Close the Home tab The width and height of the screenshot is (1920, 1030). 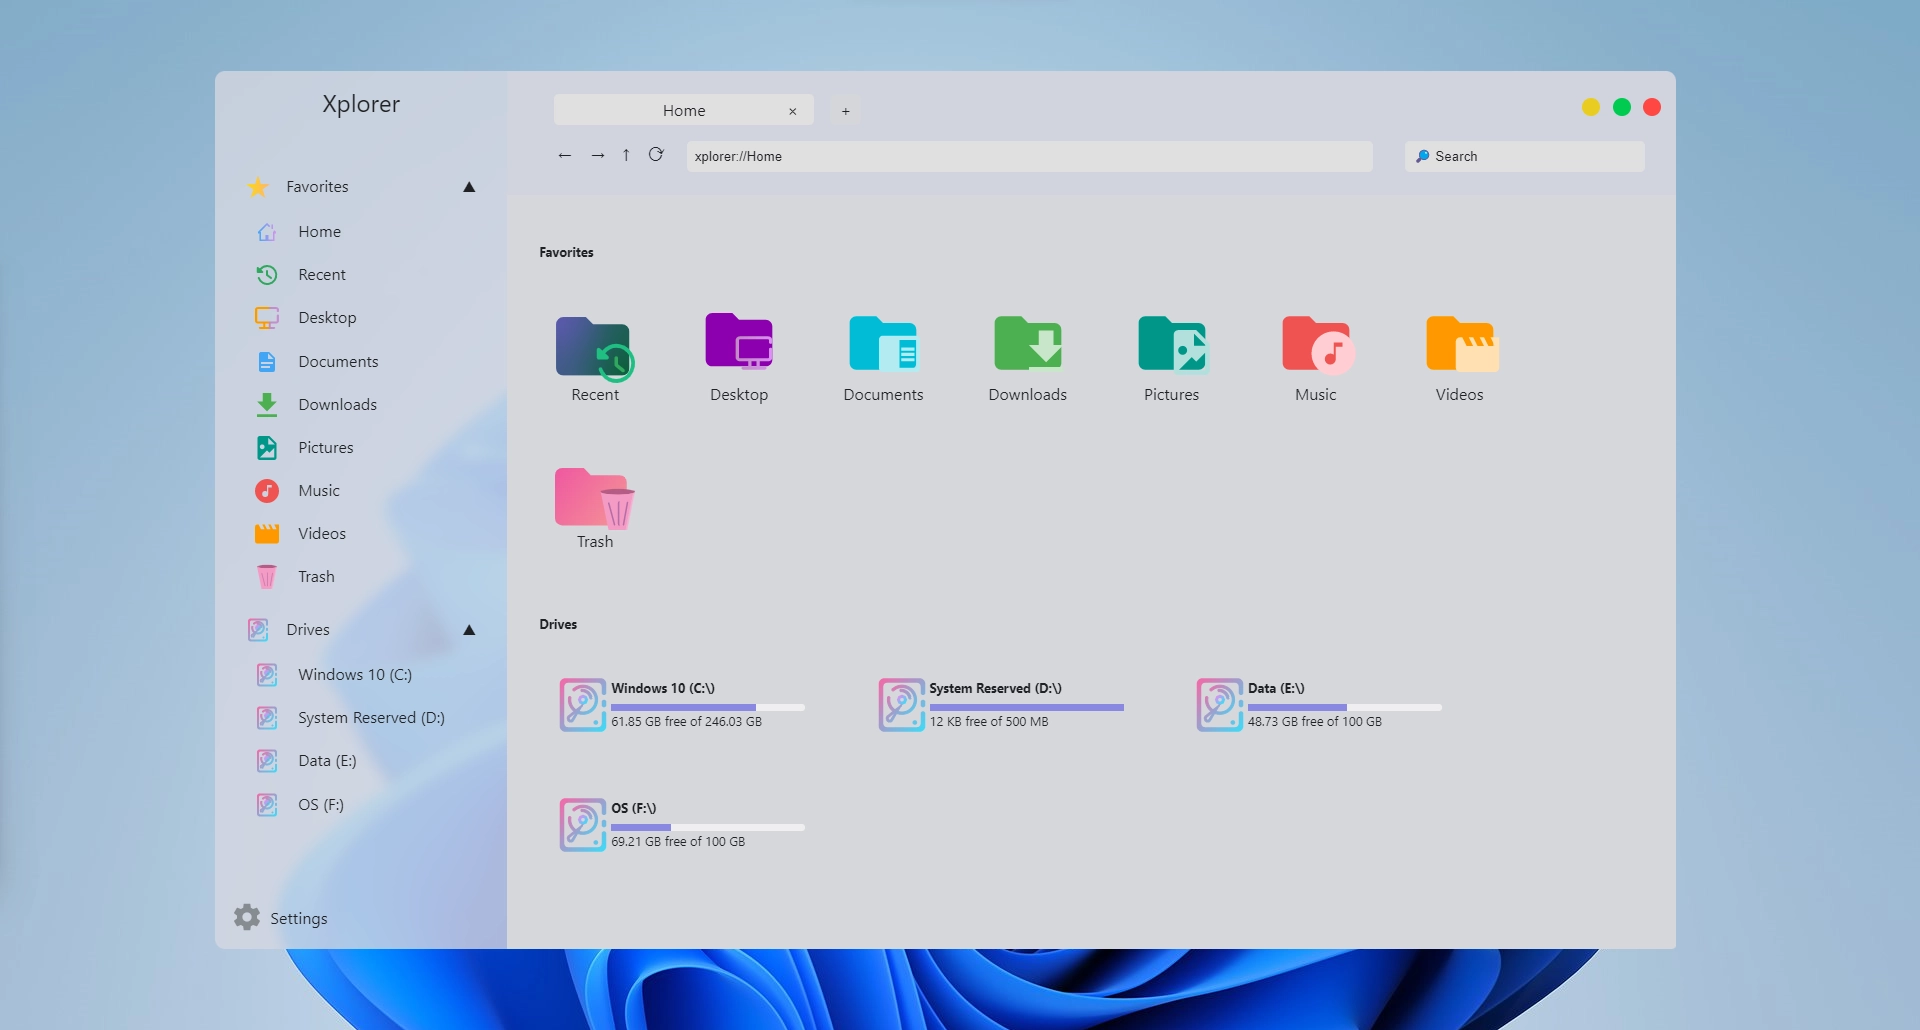[x=793, y=111]
